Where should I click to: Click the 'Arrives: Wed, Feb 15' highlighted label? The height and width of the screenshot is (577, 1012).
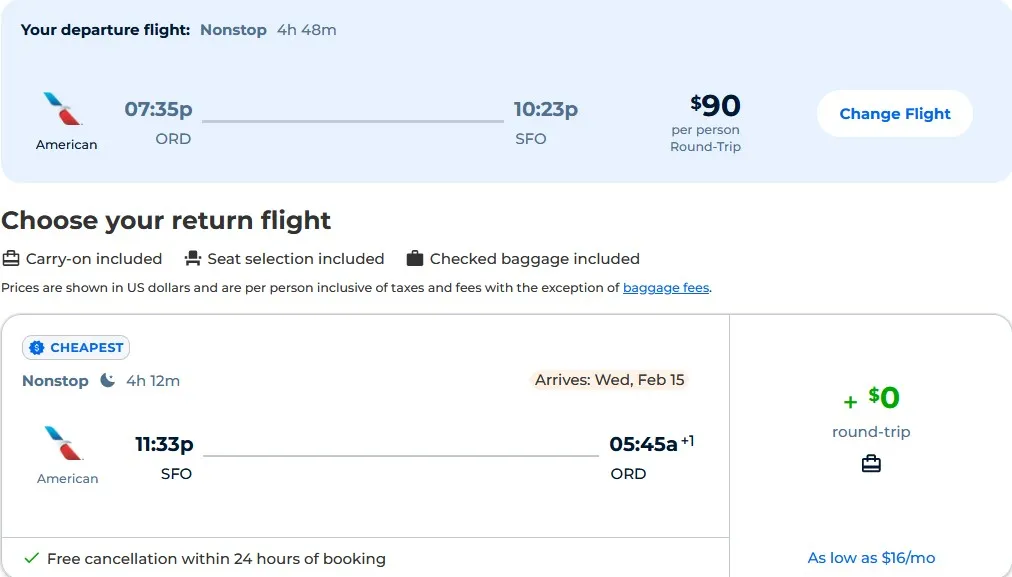610,380
